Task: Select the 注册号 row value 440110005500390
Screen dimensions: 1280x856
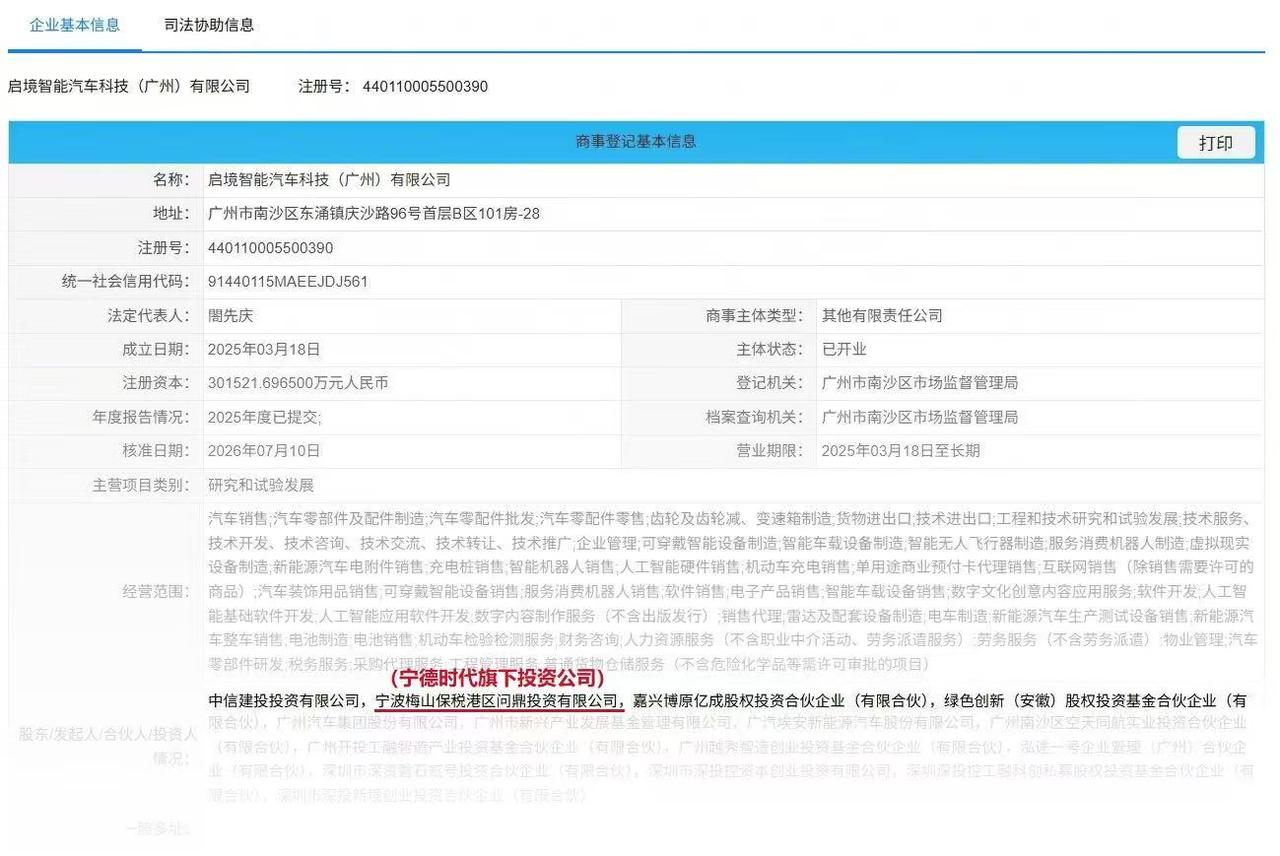Action: coord(271,248)
